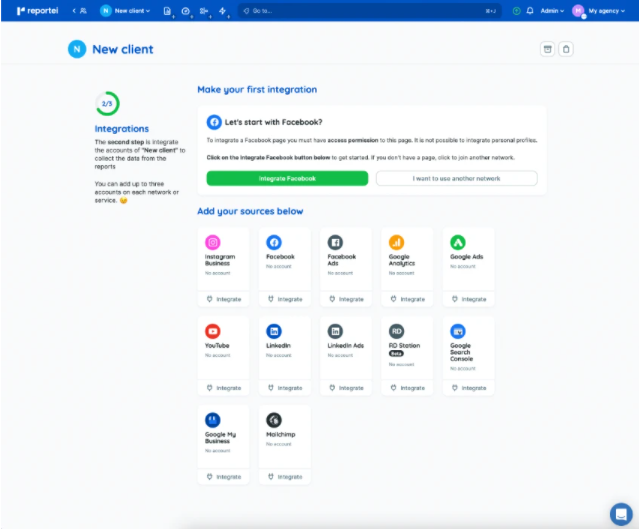Integrate RD Station
The width and height of the screenshot is (639, 529).
(x=408, y=388)
